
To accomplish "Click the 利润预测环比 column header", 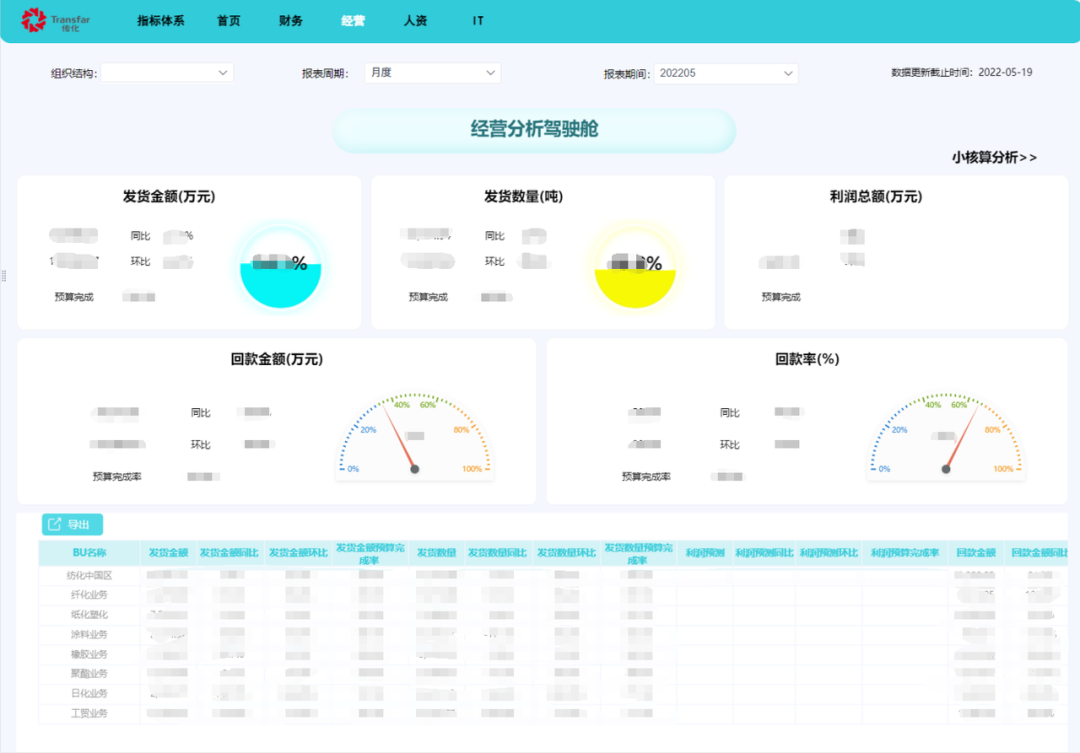I will pos(829,553).
